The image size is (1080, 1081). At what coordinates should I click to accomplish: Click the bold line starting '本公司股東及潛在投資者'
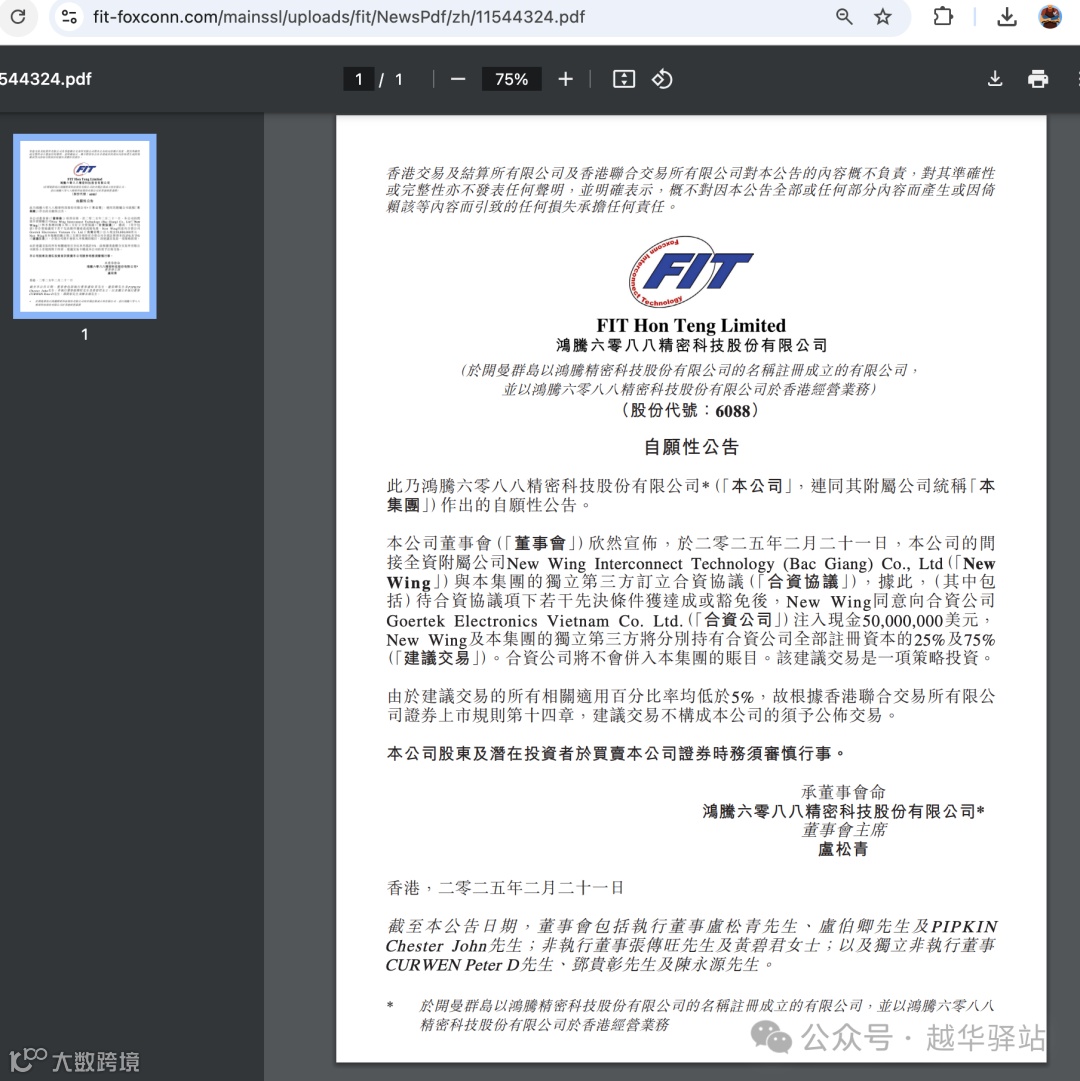(x=615, y=754)
